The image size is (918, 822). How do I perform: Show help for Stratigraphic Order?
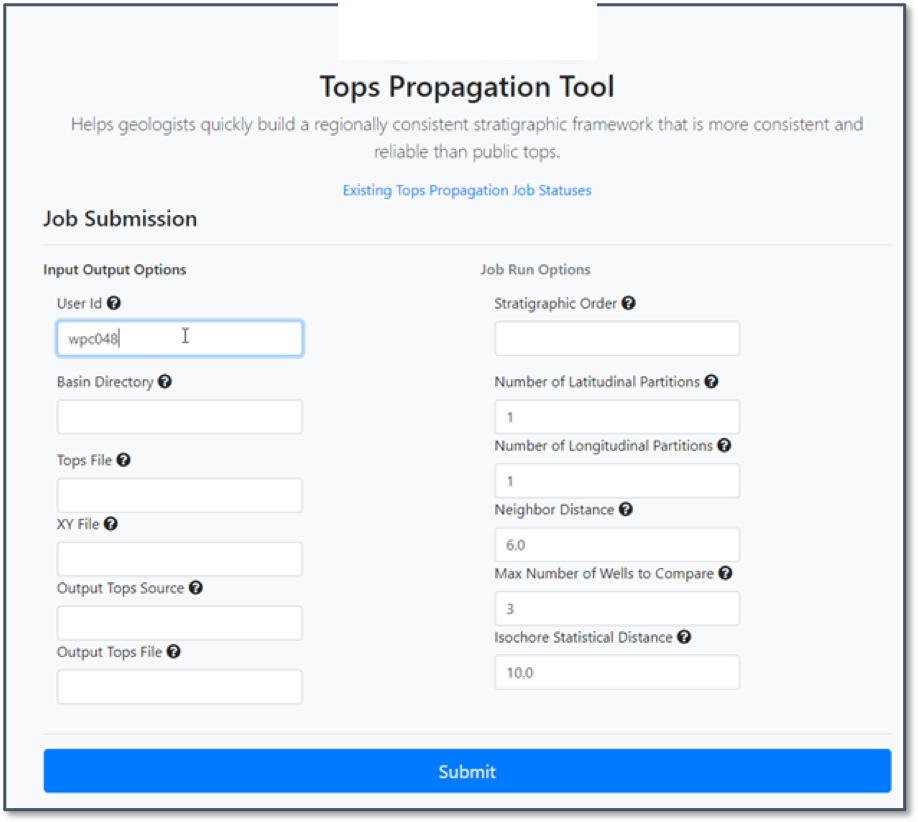(628, 303)
